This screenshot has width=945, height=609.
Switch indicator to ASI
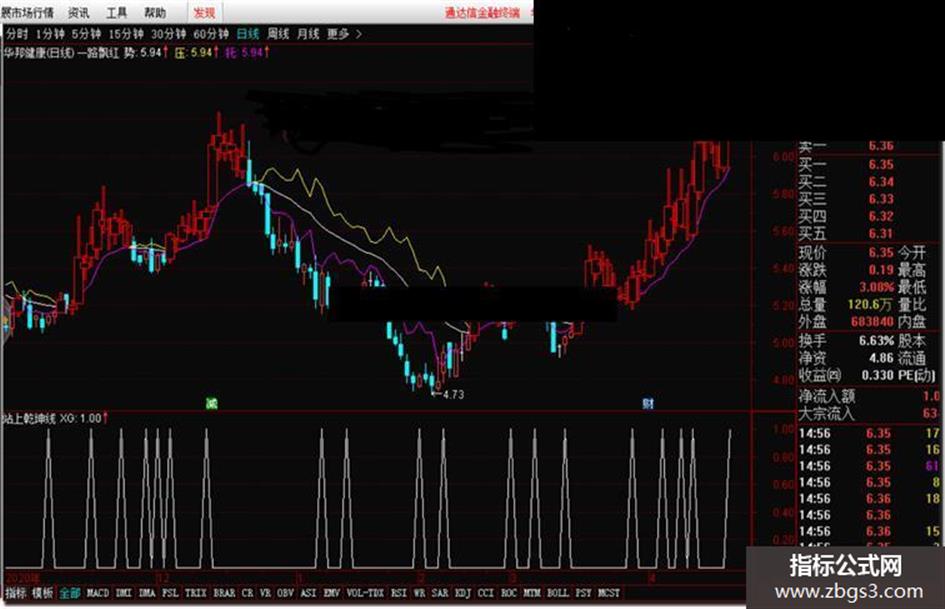308,593
